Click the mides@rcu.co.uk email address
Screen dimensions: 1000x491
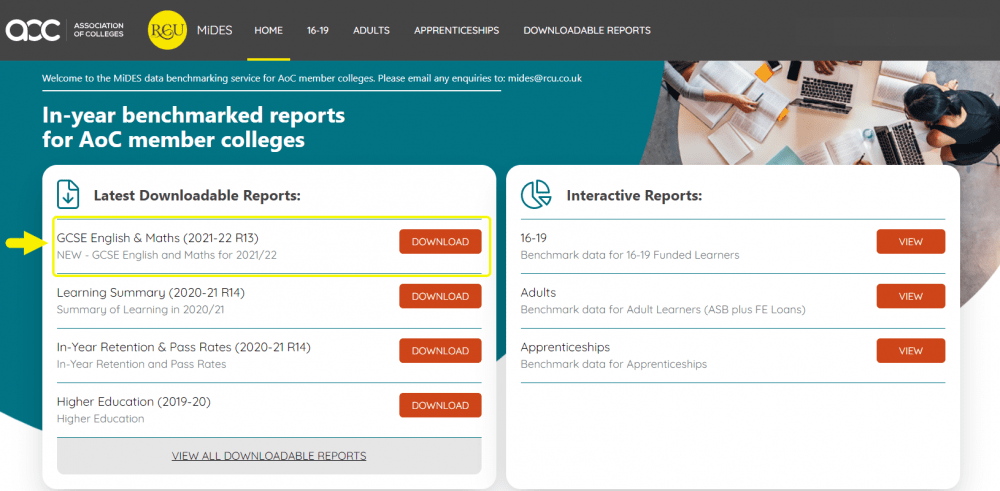(x=545, y=78)
